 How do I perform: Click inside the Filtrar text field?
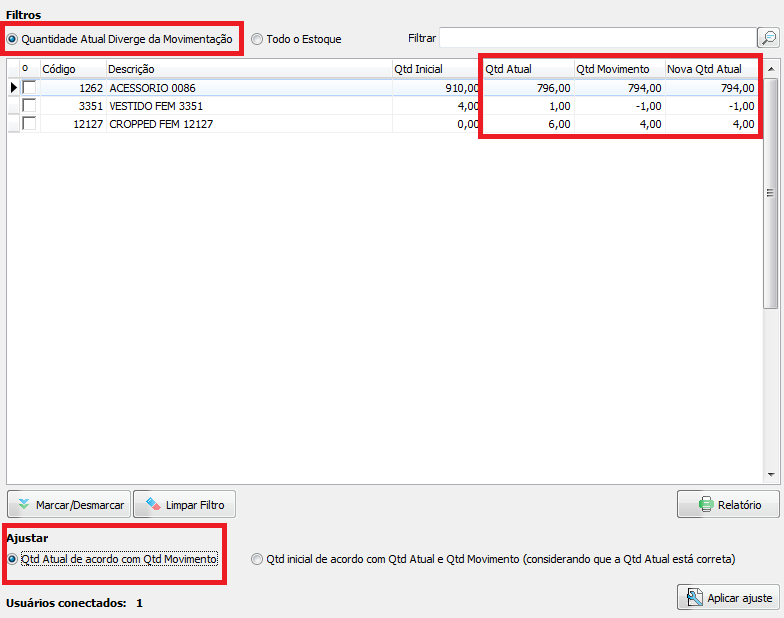[x=597, y=38]
